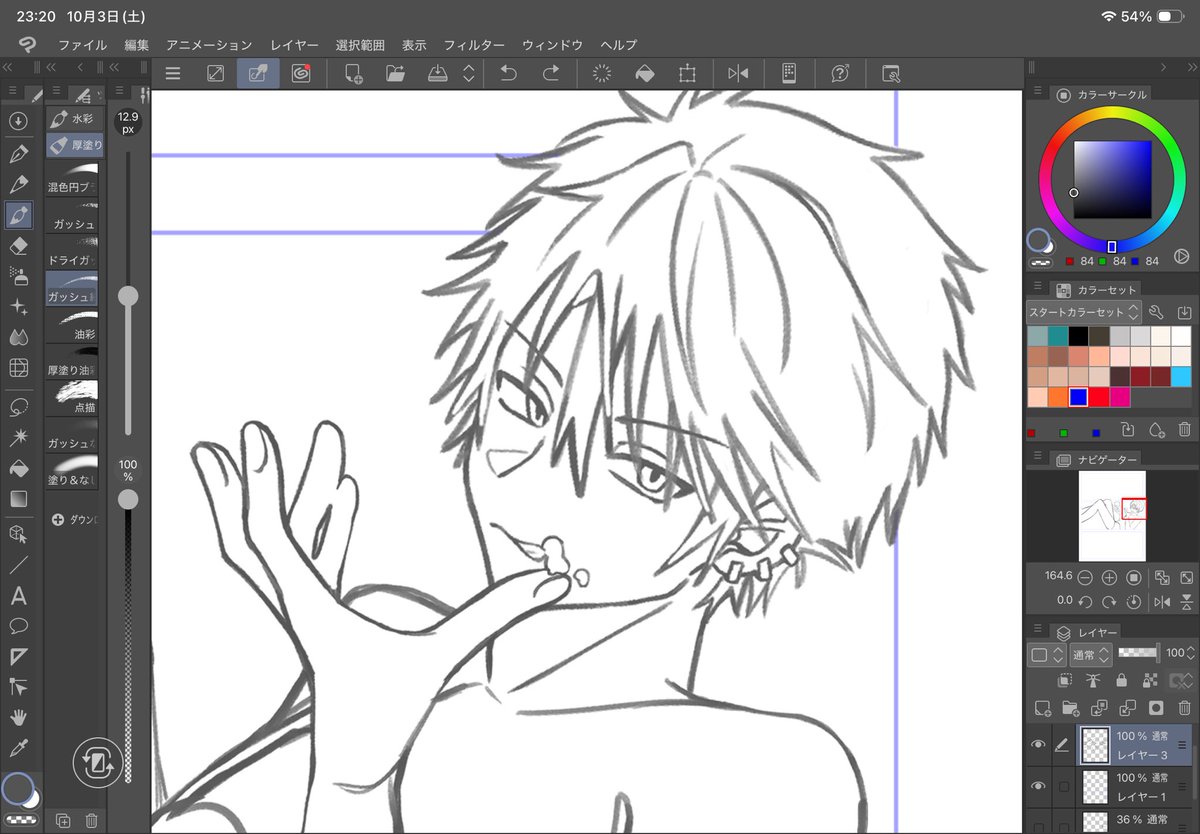Click the command bar Fill icon
This screenshot has width=1200, height=834.
645,73
